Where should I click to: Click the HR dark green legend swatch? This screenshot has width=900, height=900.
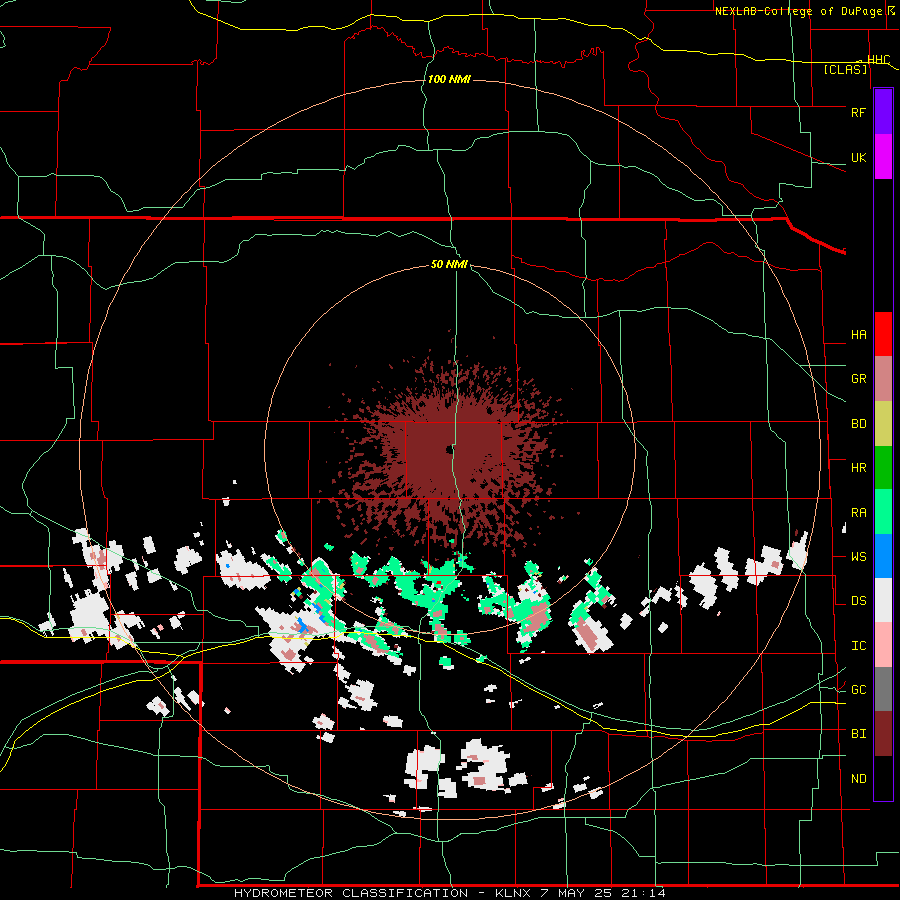click(883, 468)
